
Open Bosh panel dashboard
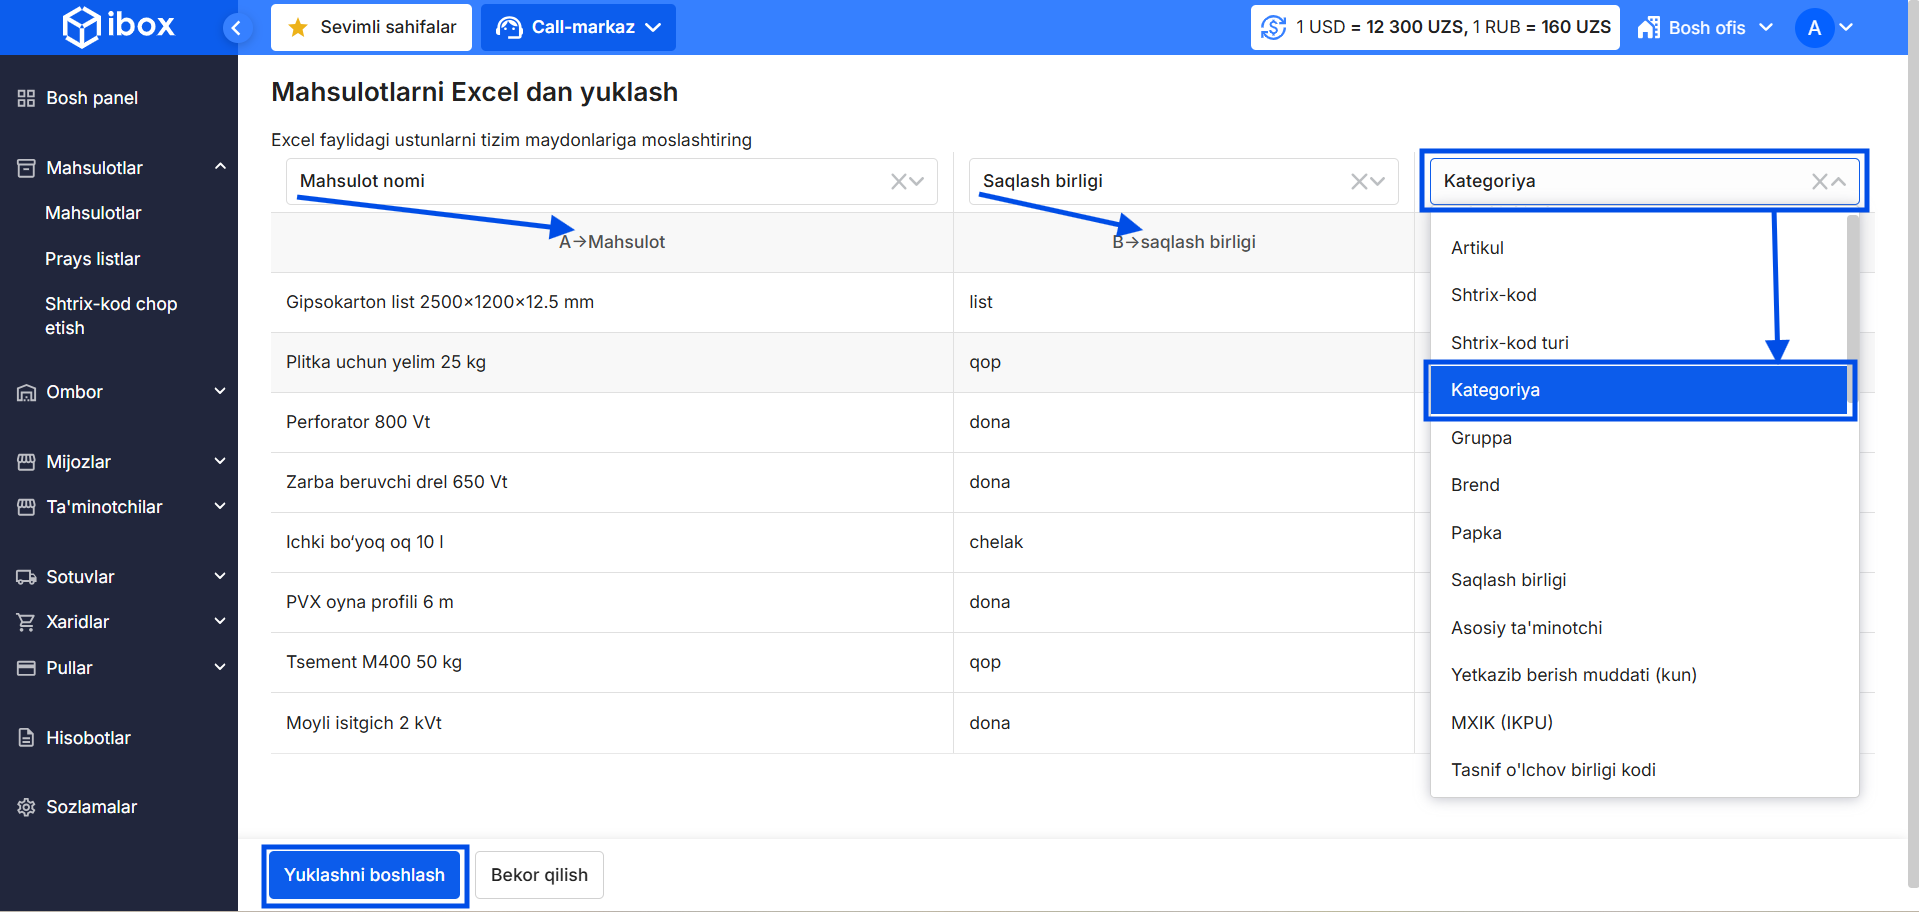click(91, 98)
